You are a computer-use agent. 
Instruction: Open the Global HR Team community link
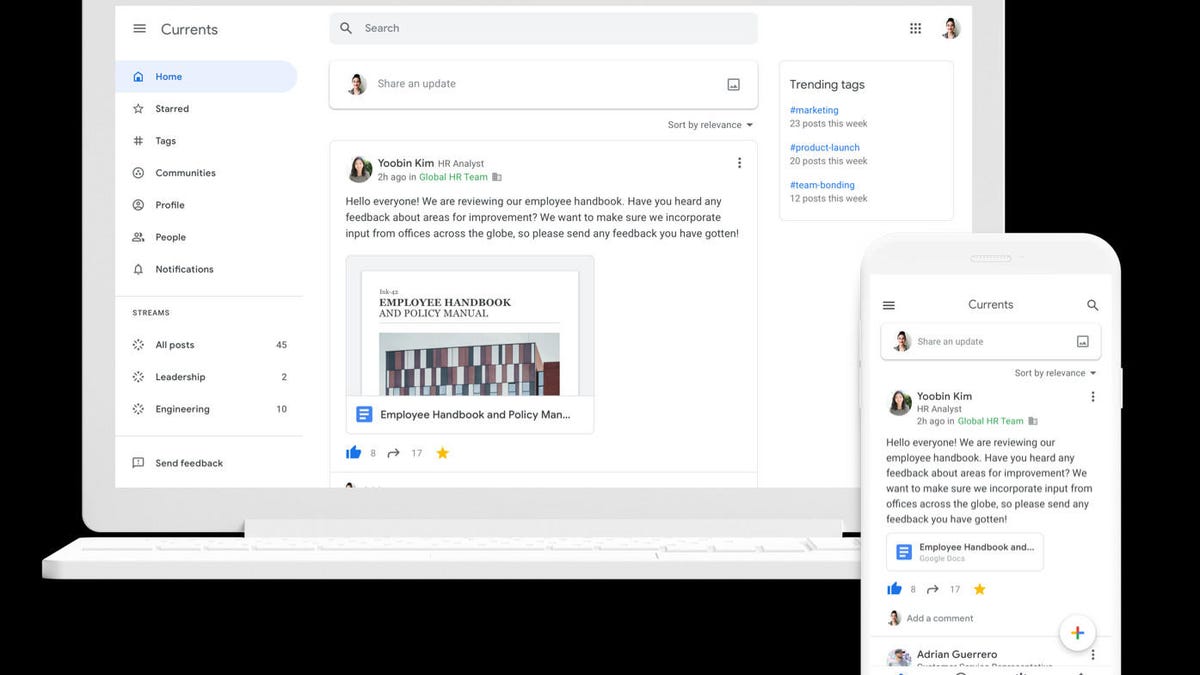click(x=453, y=177)
